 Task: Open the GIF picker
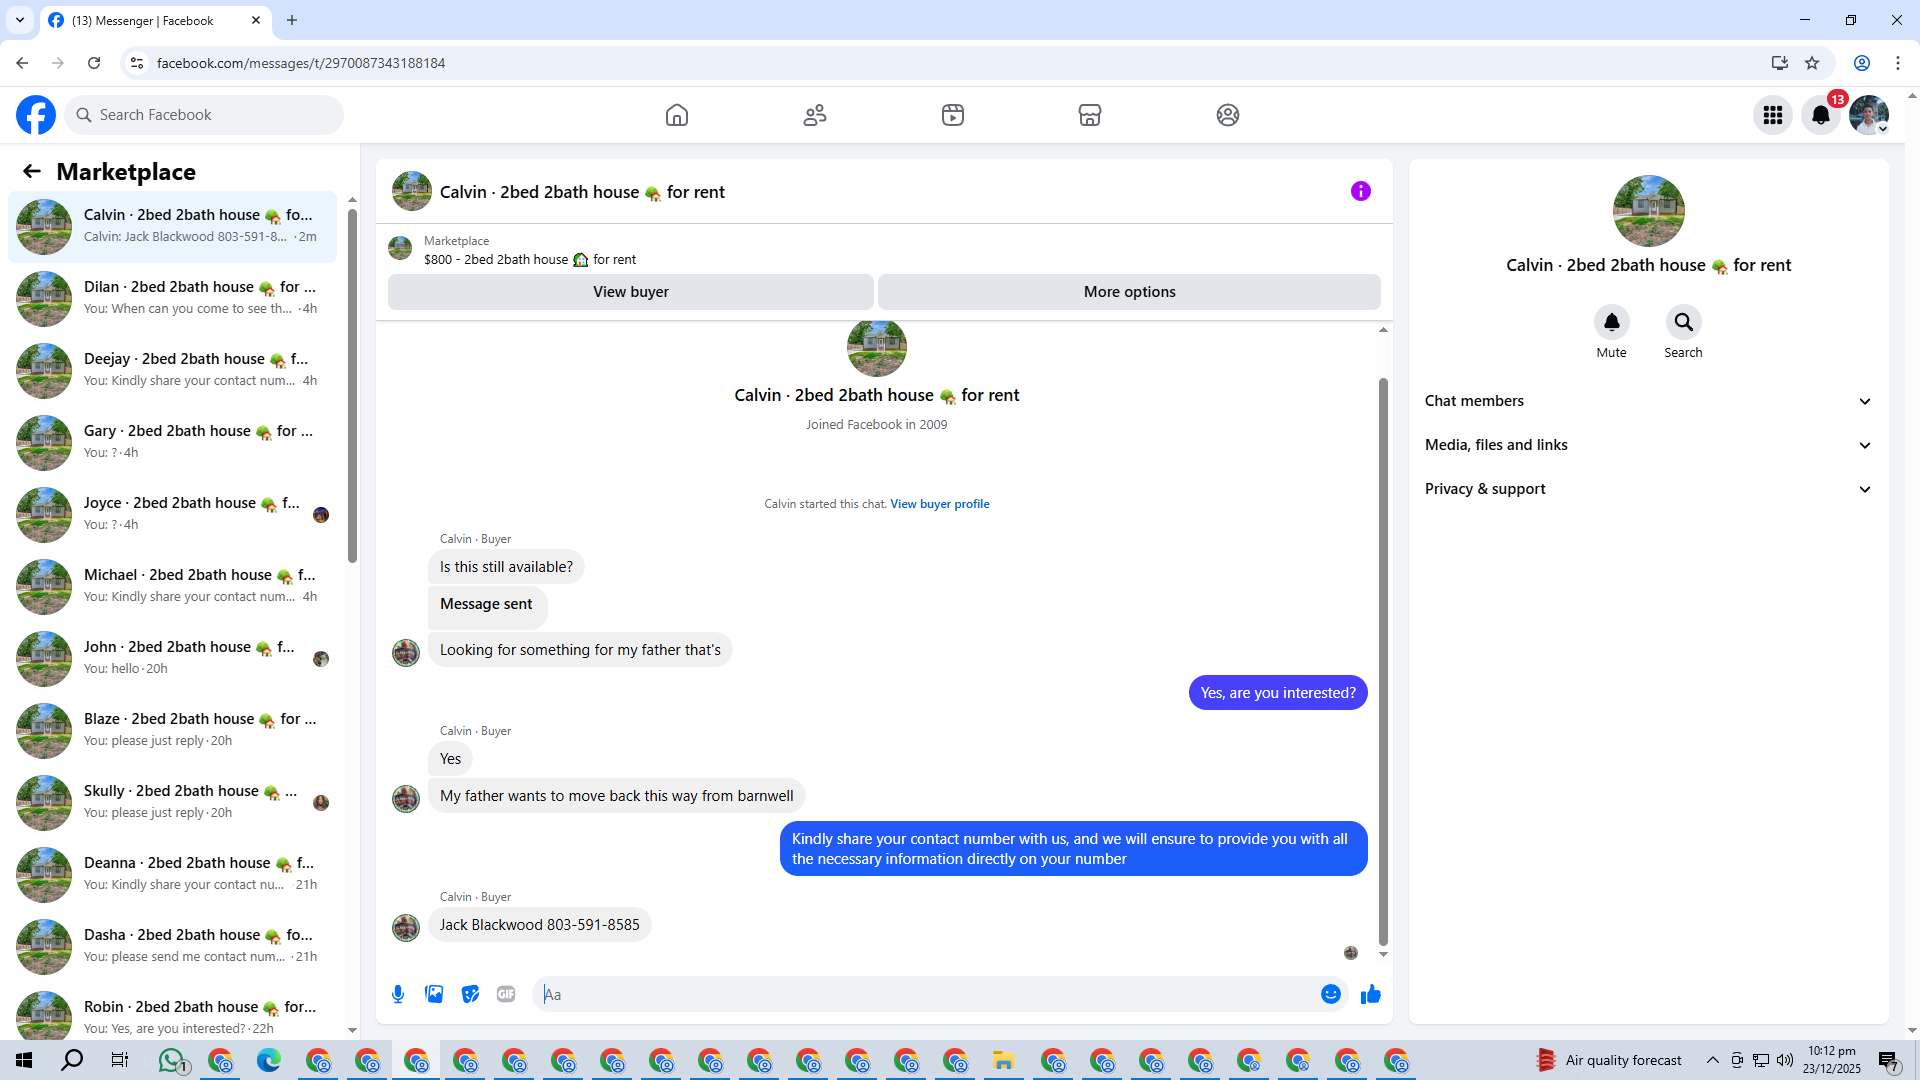click(506, 994)
